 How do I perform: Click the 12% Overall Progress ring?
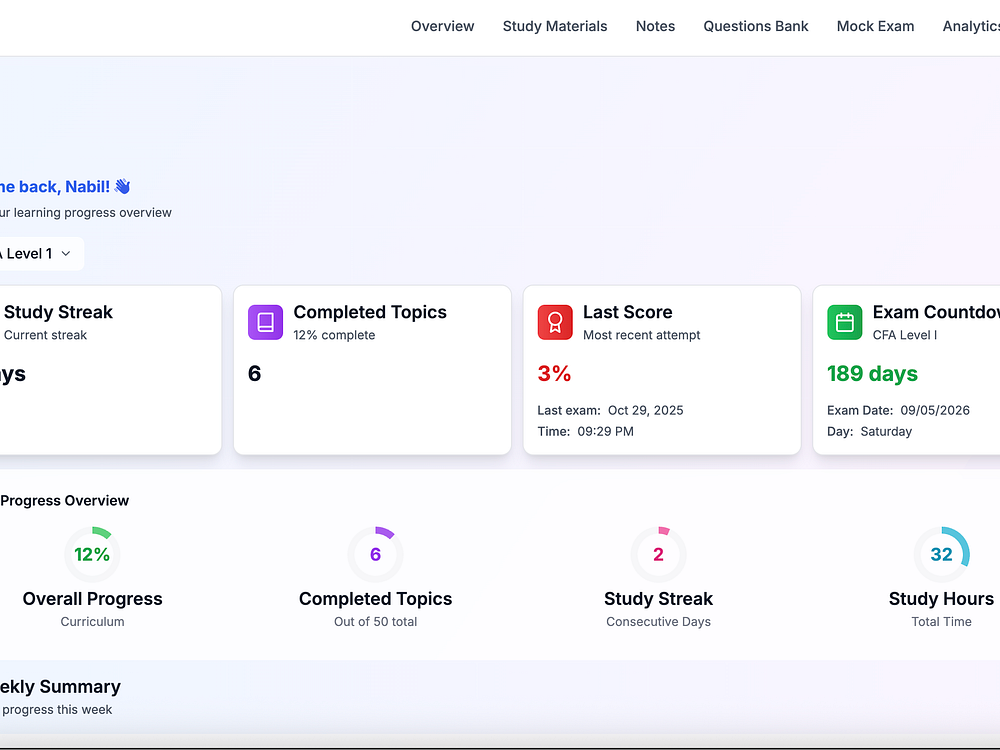pos(92,554)
